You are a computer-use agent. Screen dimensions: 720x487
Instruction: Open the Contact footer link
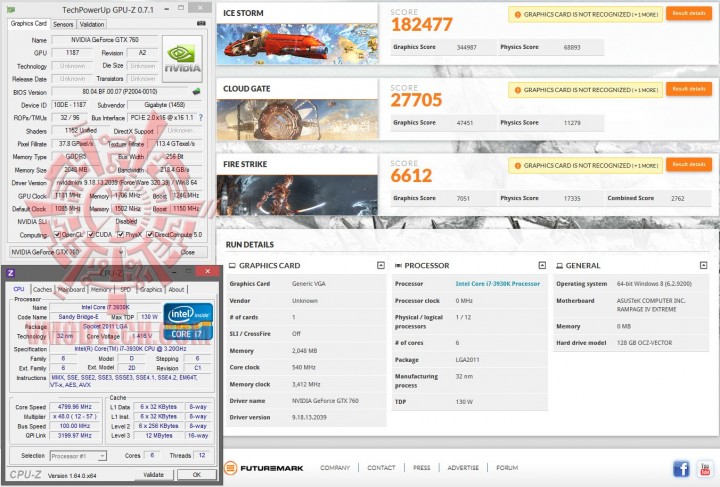click(x=381, y=468)
